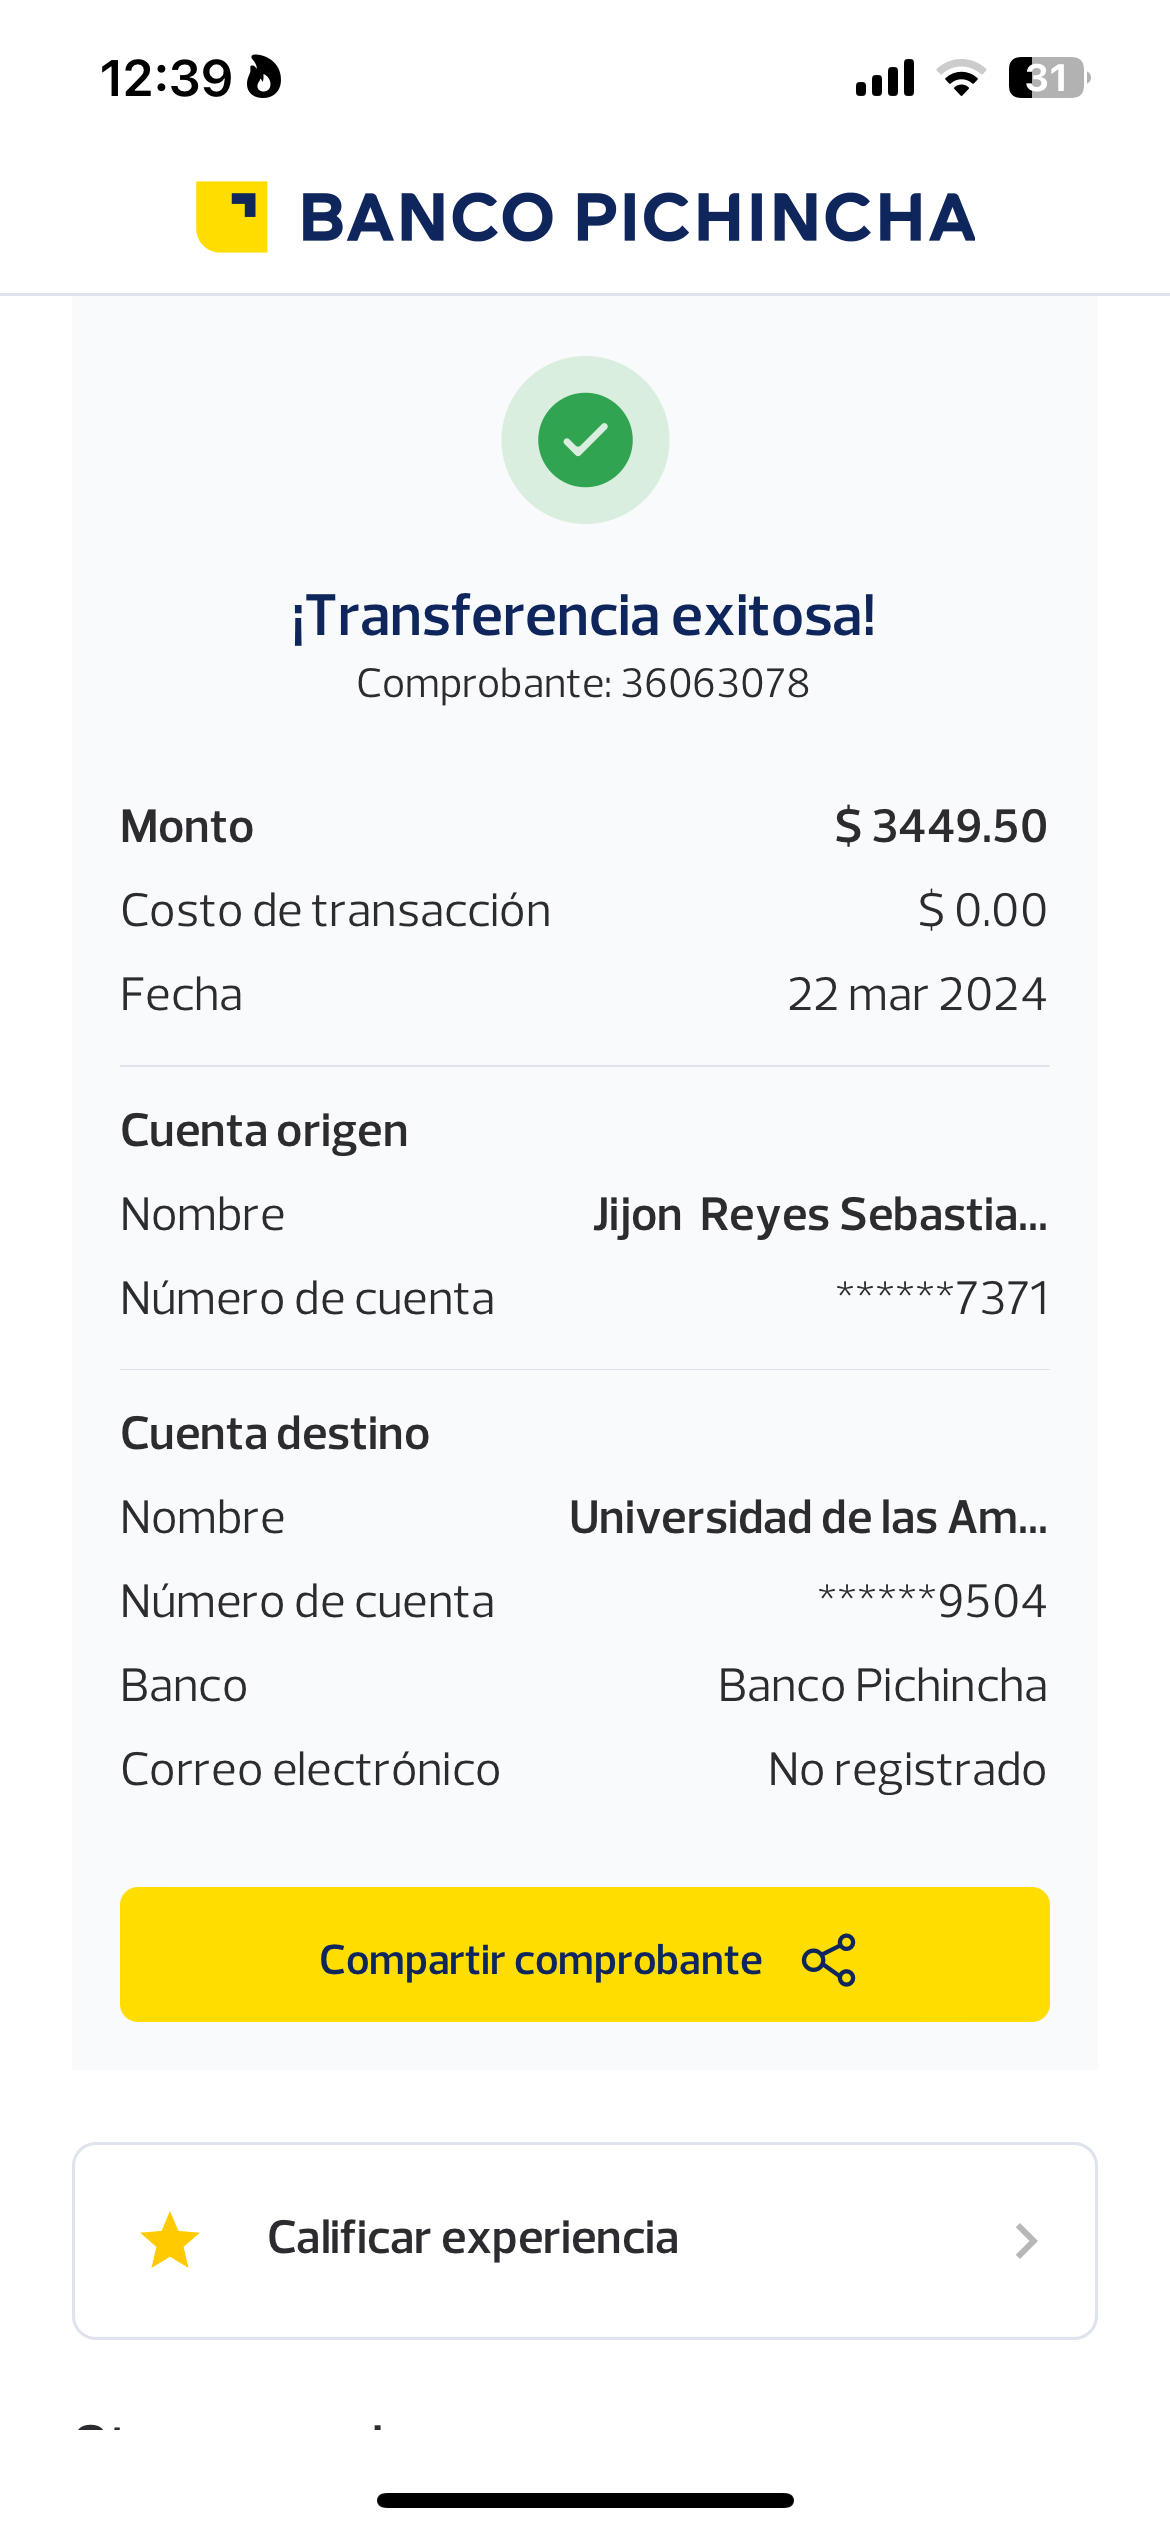Tap the Comprobante number 36063078
1170x2532 pixels.
pos(714,684)
